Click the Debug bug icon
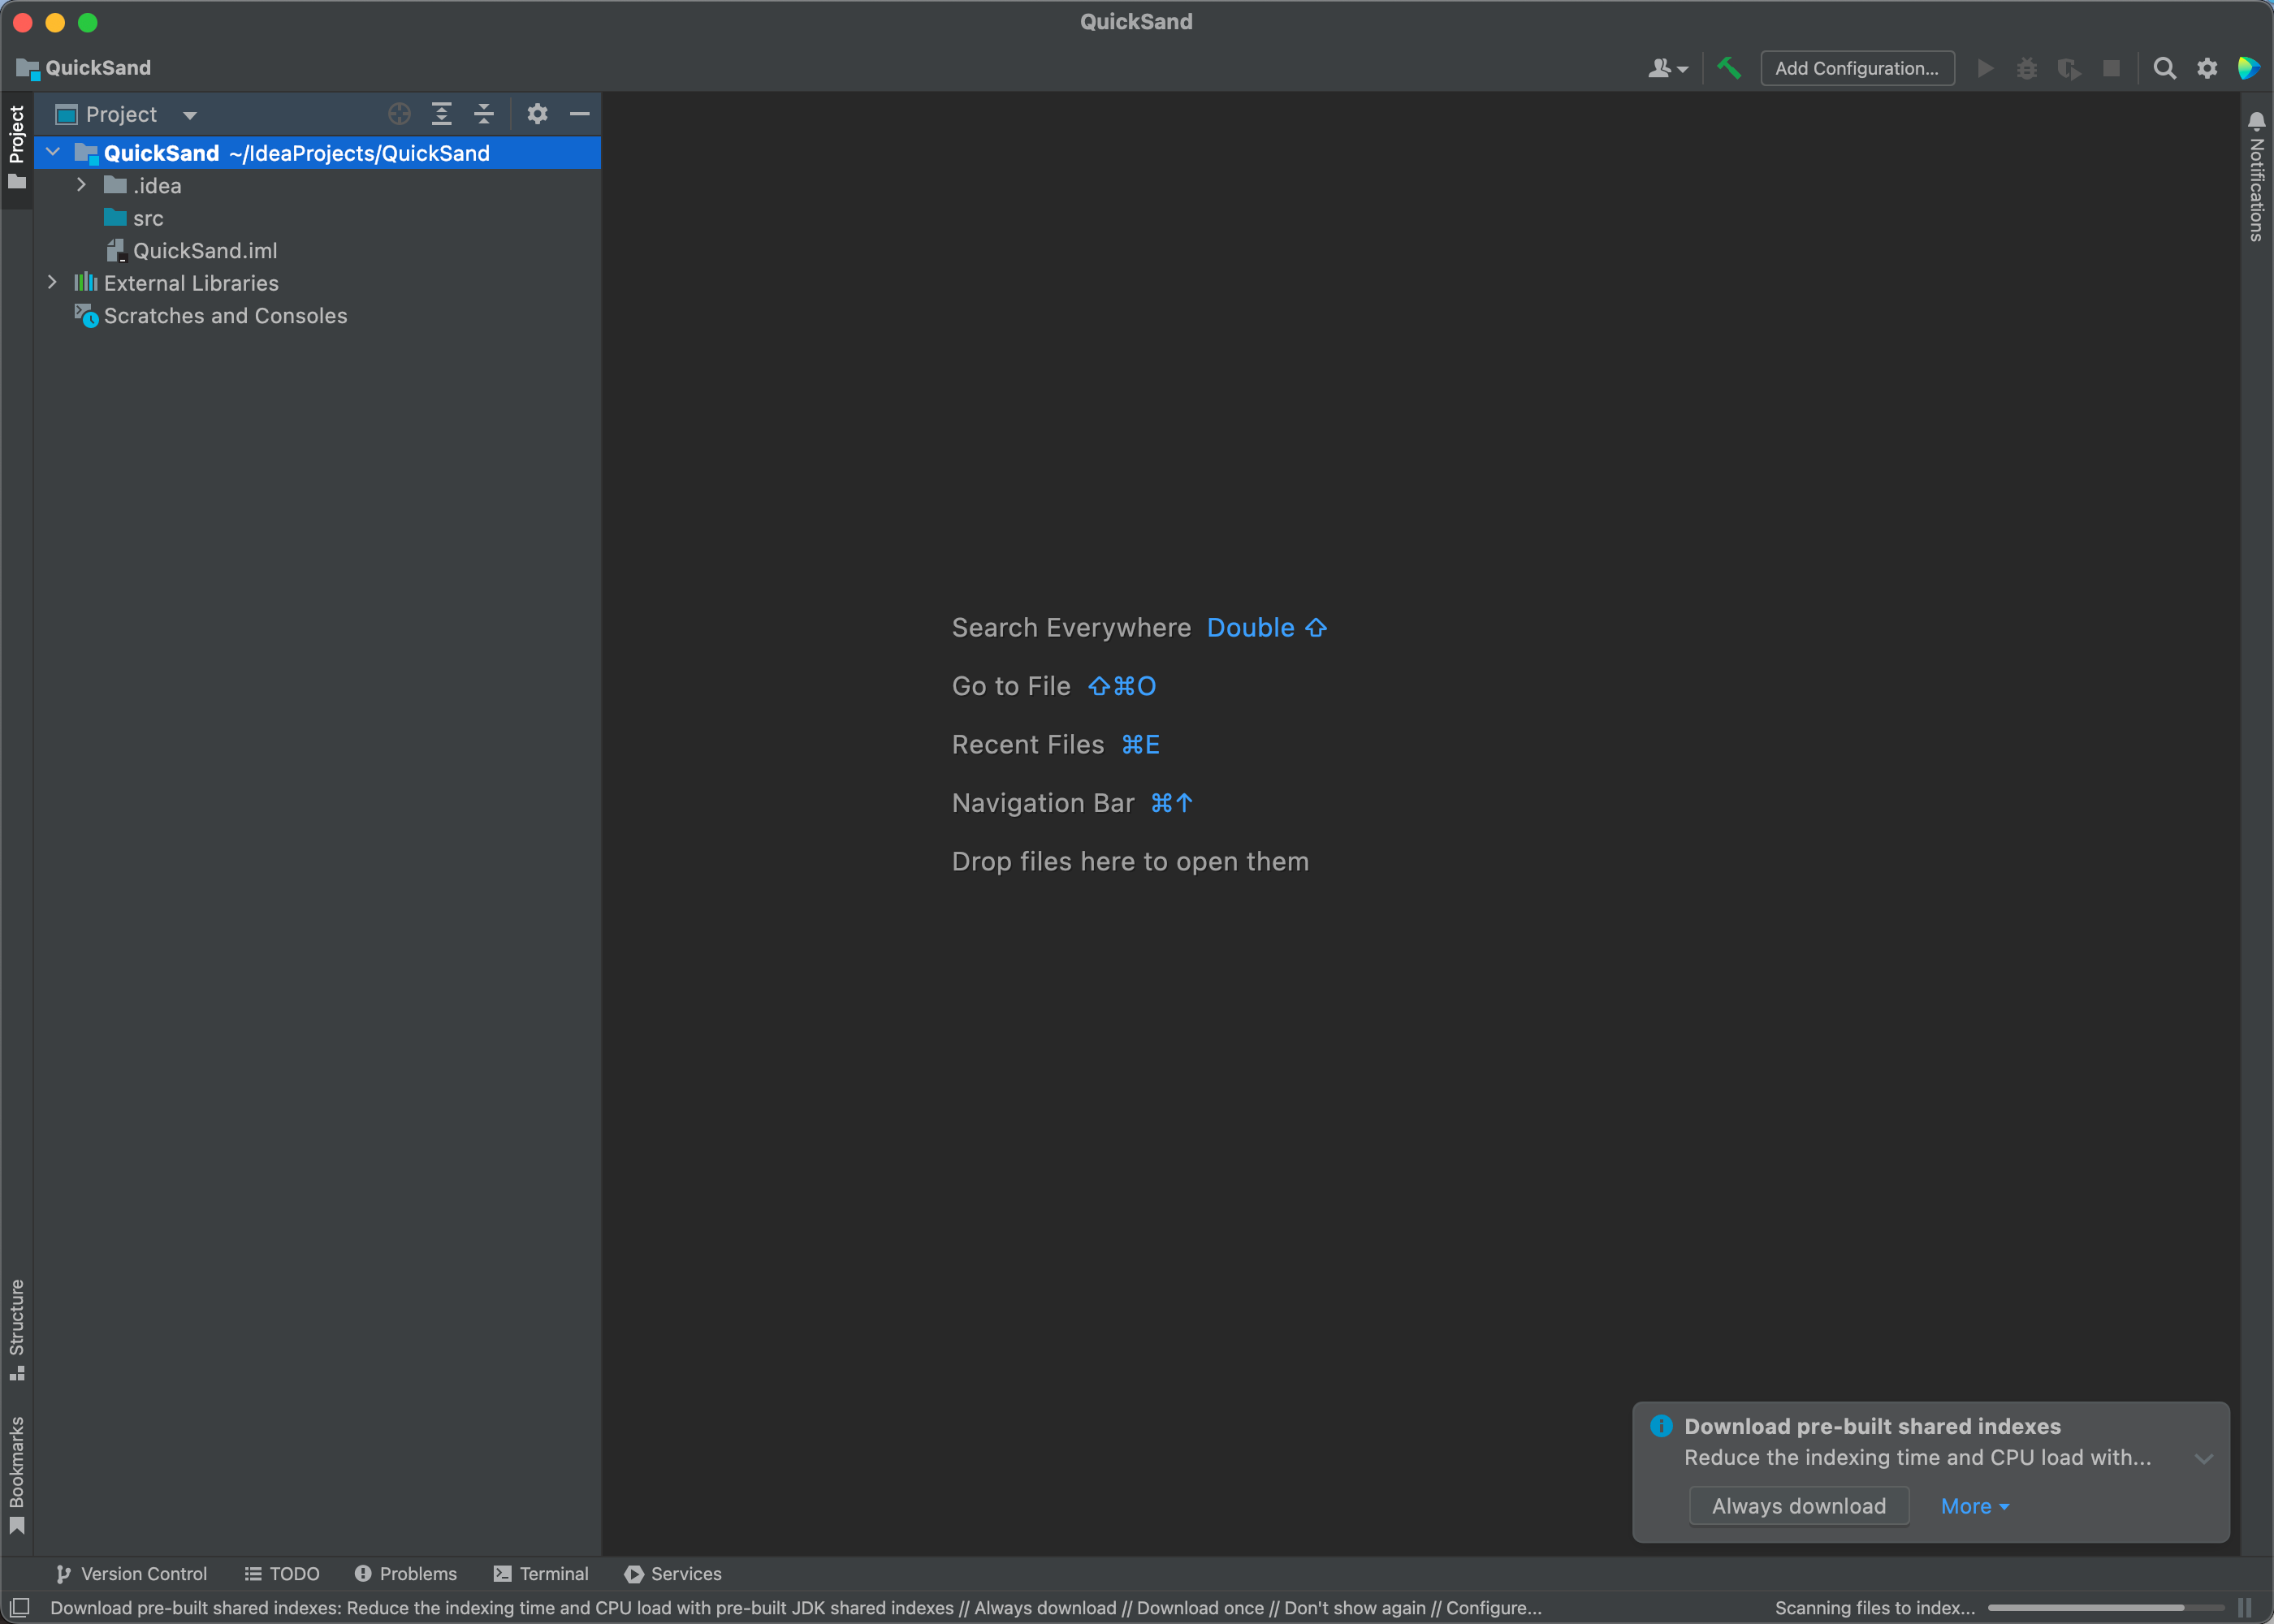 point(2027,68)
